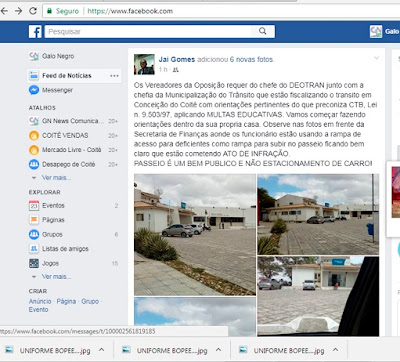Click the Facebook Pesquisar search field
This screenshot has width=400, height=362.
(x=148, y=31)
